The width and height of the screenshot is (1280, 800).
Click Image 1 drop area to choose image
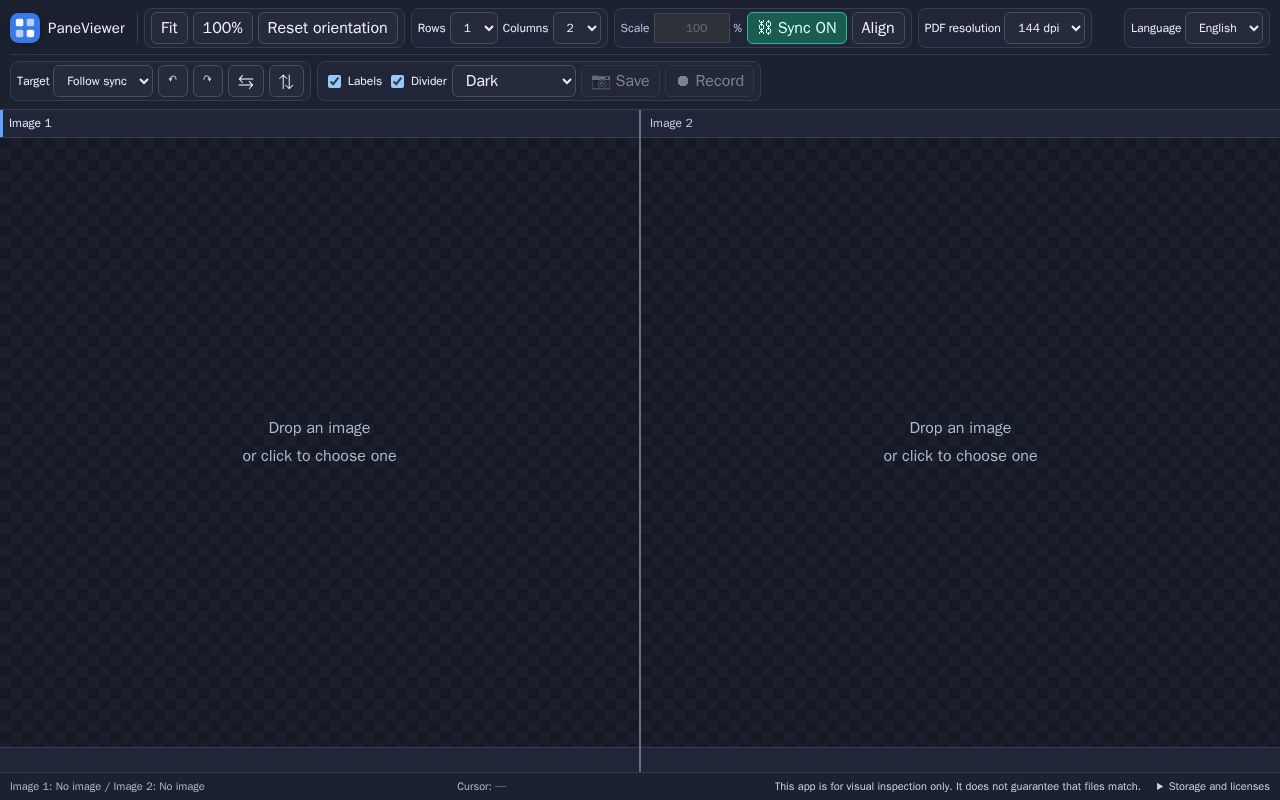click(319, 442)
